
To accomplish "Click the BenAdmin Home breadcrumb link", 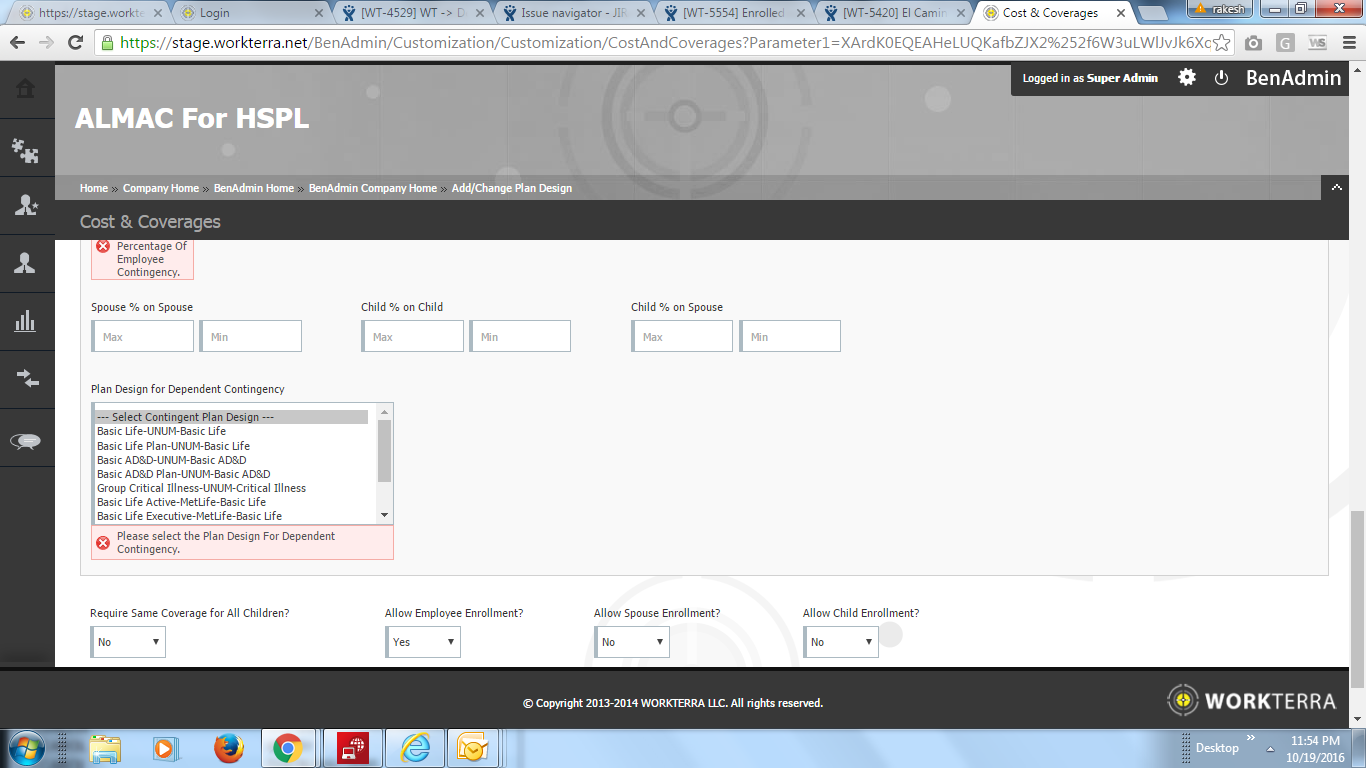I will pyautogui.click(x=253, y=188).
